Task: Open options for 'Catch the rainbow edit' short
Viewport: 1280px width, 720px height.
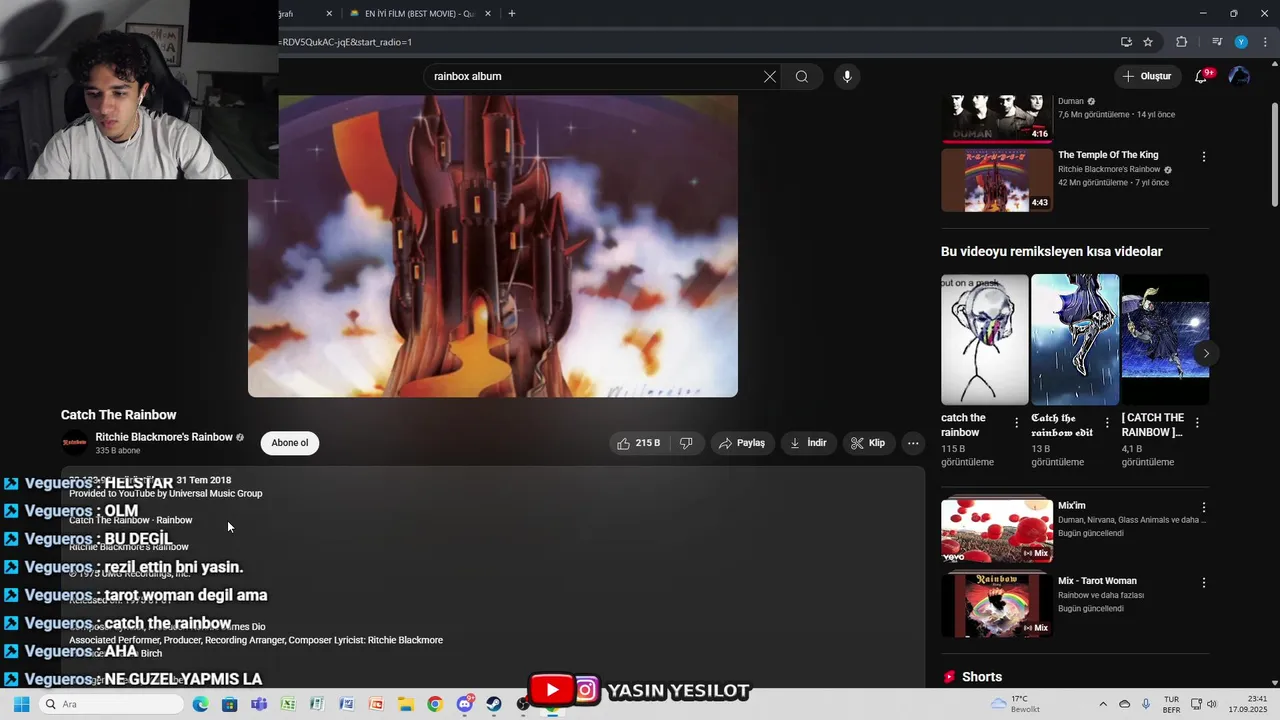Action: coord(1107,423)
